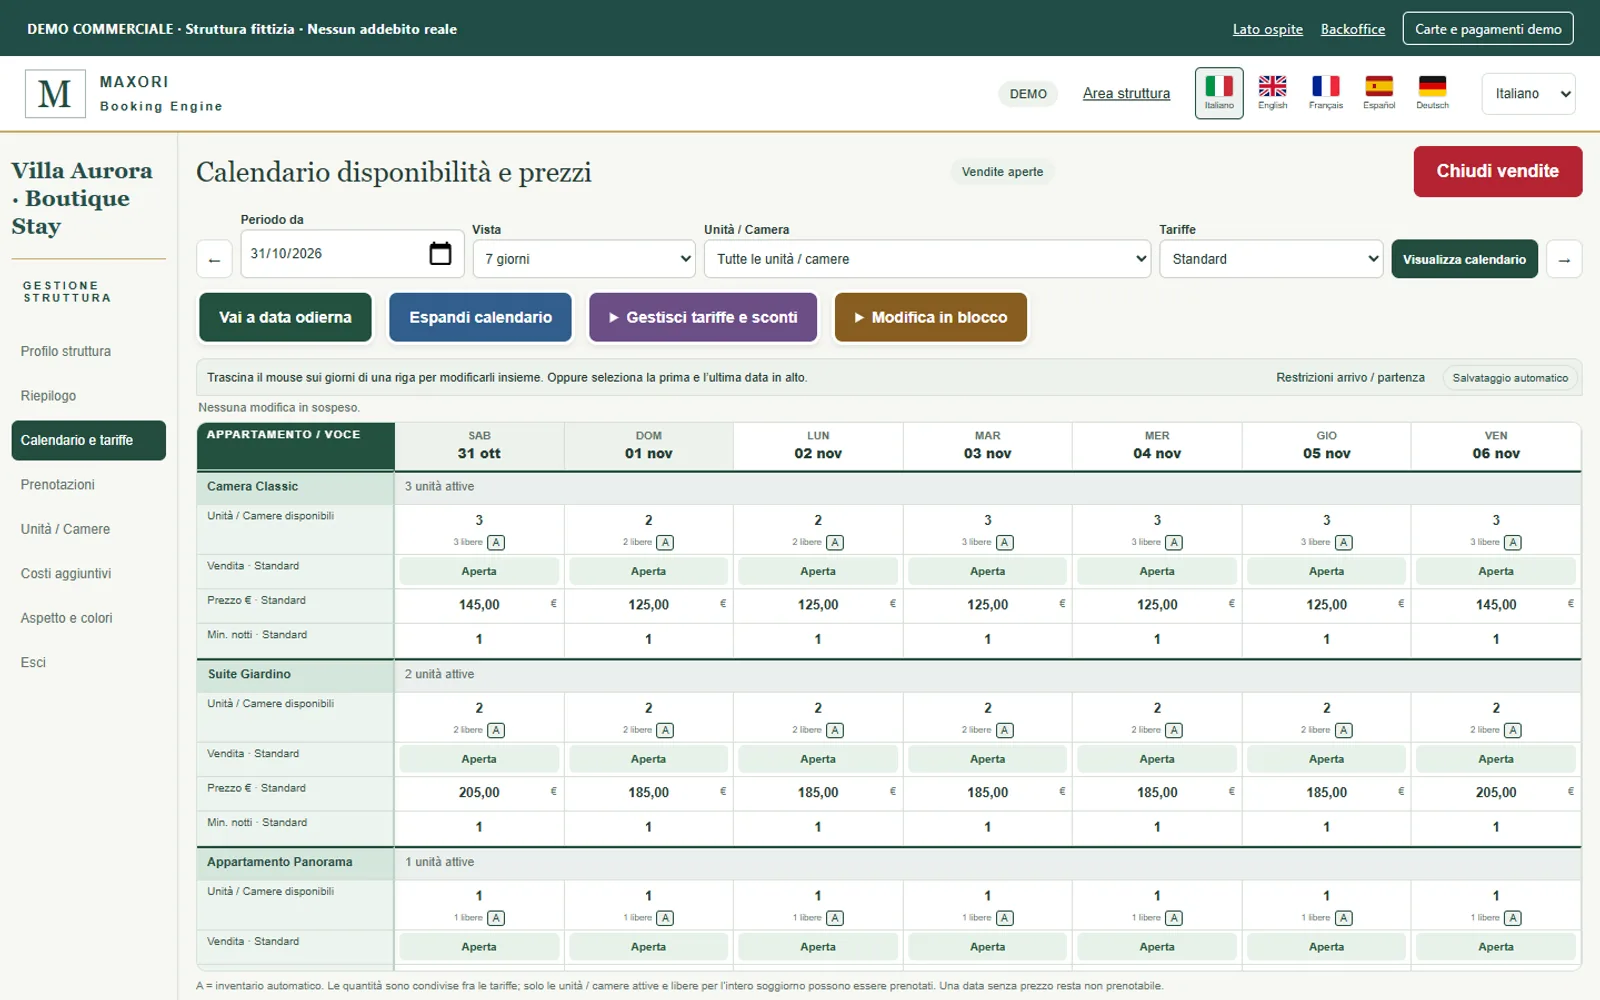Toggle Aperta status Appartamento Panorama 31 ott
Viewport: 1600px width, 1000px height.
coord(479,946)
